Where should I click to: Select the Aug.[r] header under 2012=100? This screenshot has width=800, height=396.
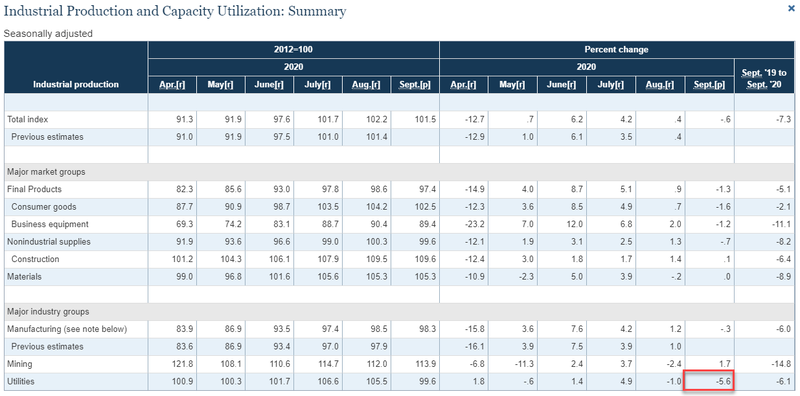pos(366,85)
